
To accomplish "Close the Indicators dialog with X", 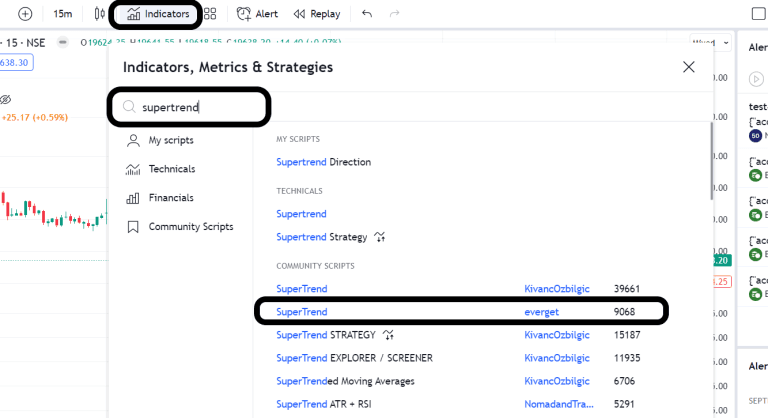I will [688, 67].
